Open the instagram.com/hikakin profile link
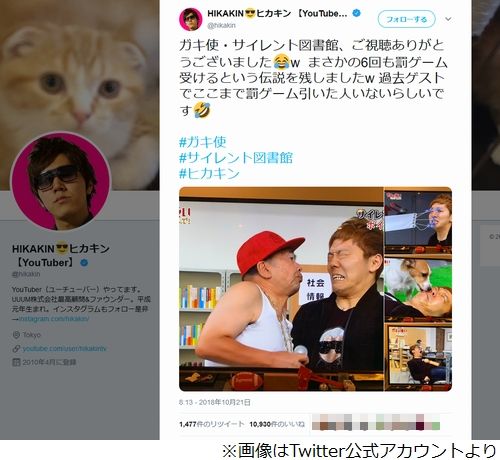 point(54,319)
